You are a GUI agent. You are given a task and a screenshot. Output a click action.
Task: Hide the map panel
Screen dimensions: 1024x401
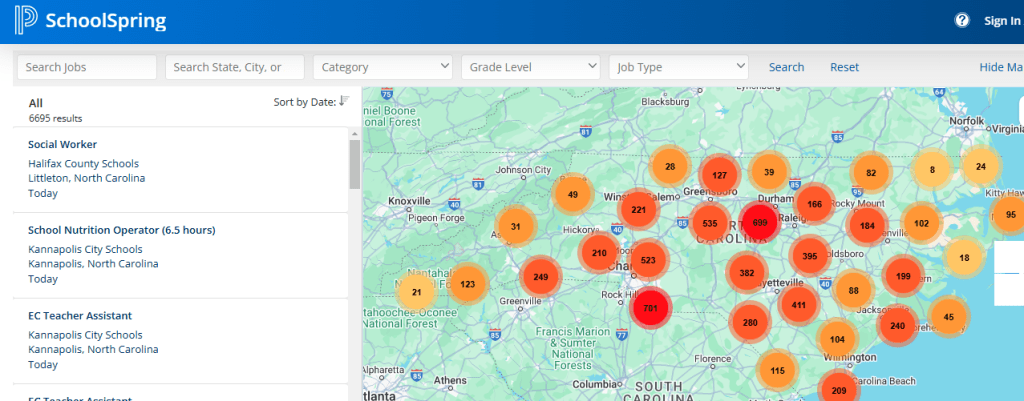1000,67
